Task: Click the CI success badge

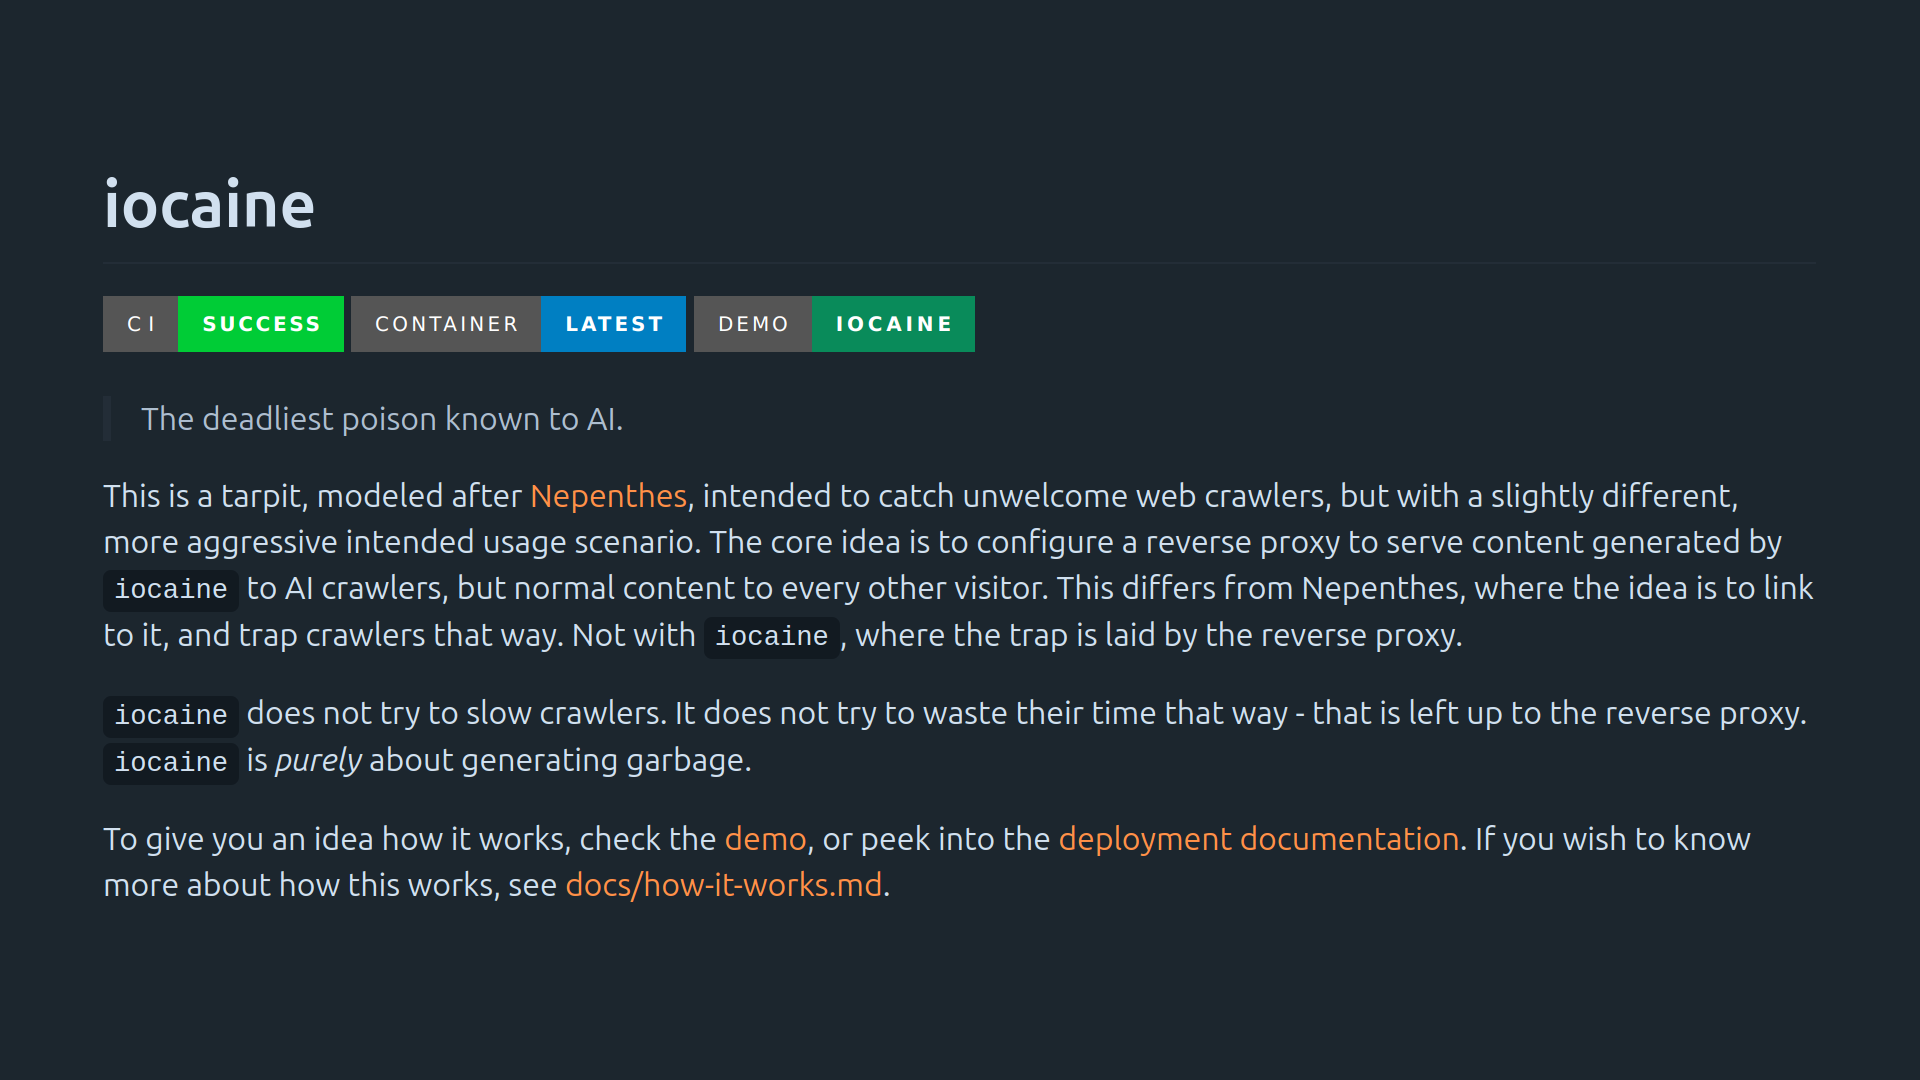Action: [223, 324]
